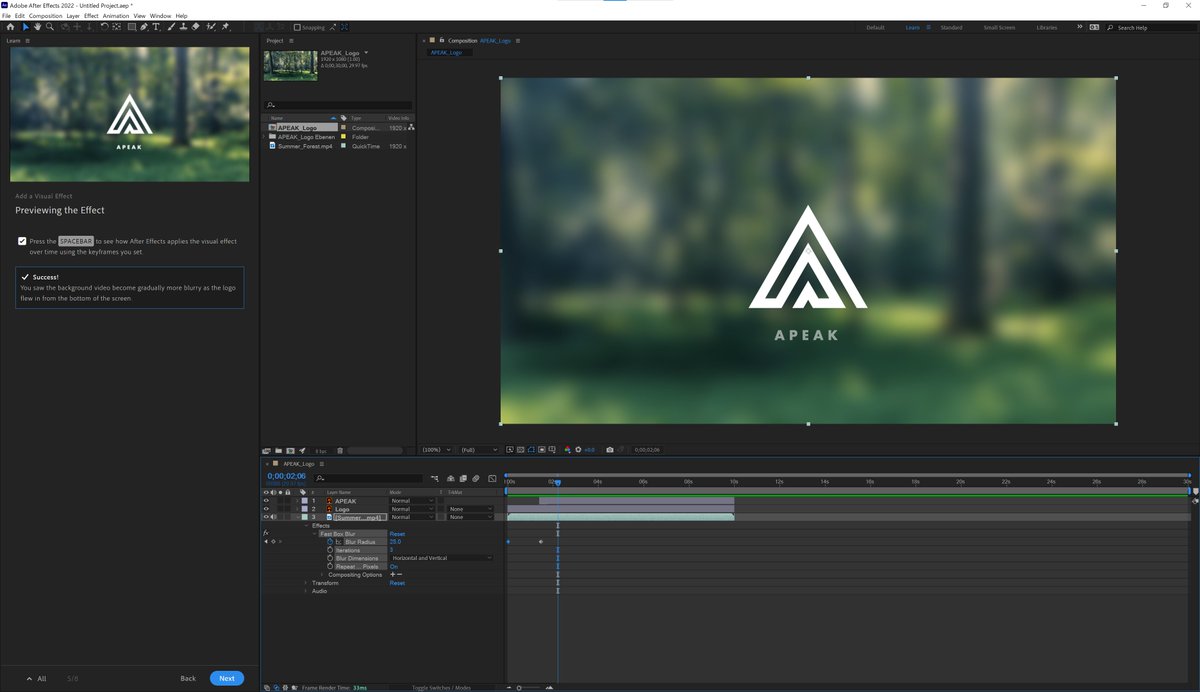Open the Logo layer TrkMat dropdown
Viewport: 1200px width, 692px height.
470,509
